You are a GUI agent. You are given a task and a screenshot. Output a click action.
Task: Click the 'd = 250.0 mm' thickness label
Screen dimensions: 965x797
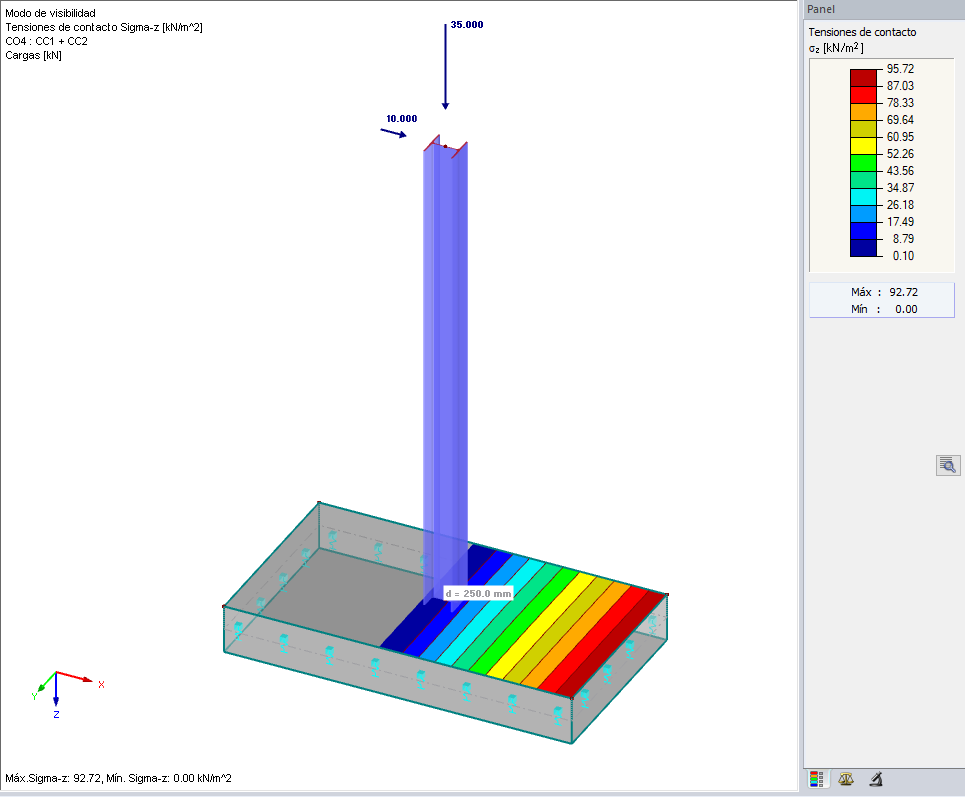(x=478, y=594)
